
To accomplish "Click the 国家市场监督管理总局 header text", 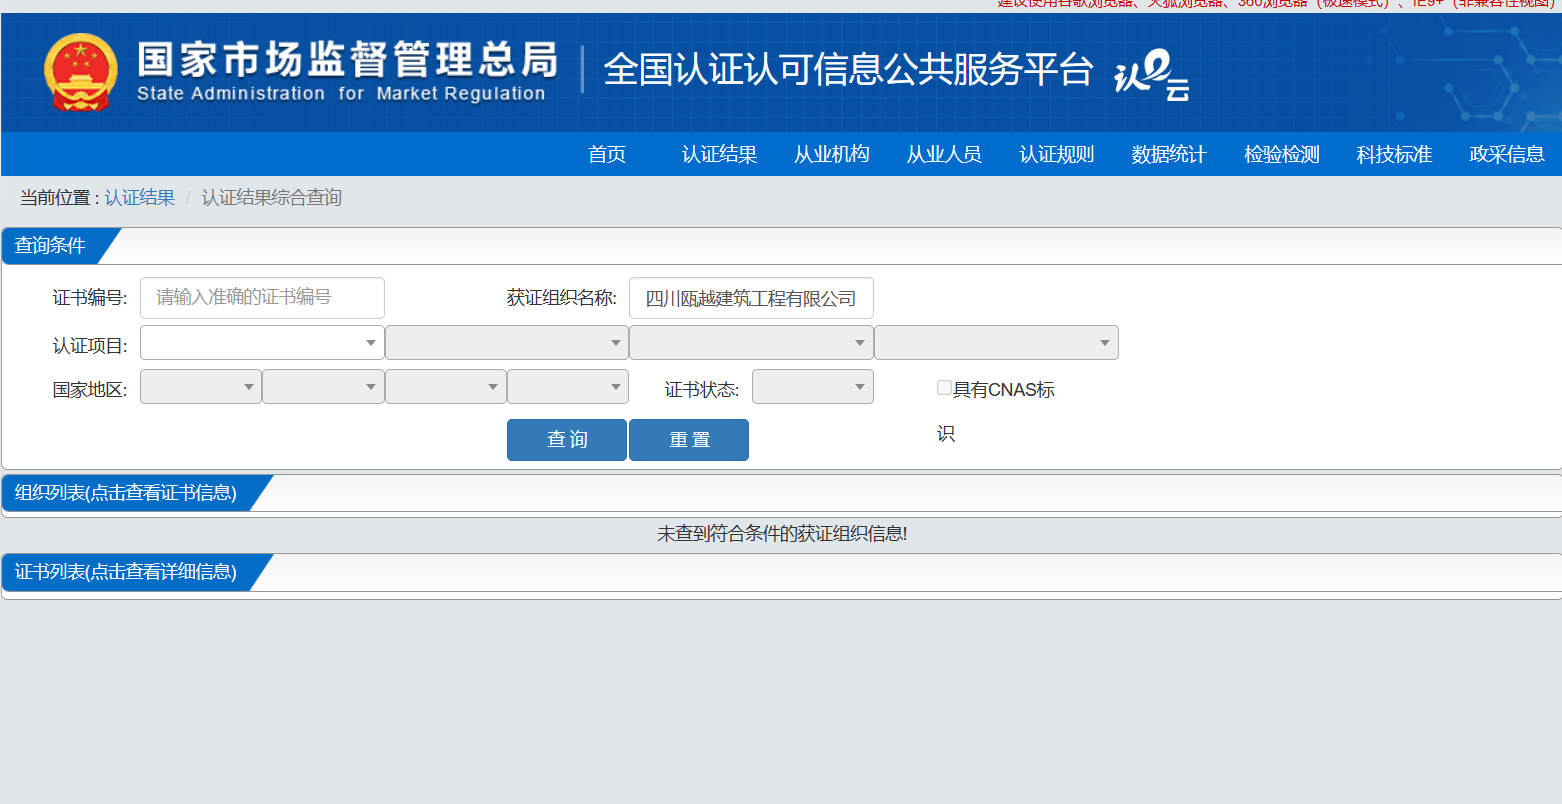I will [347, 60].
